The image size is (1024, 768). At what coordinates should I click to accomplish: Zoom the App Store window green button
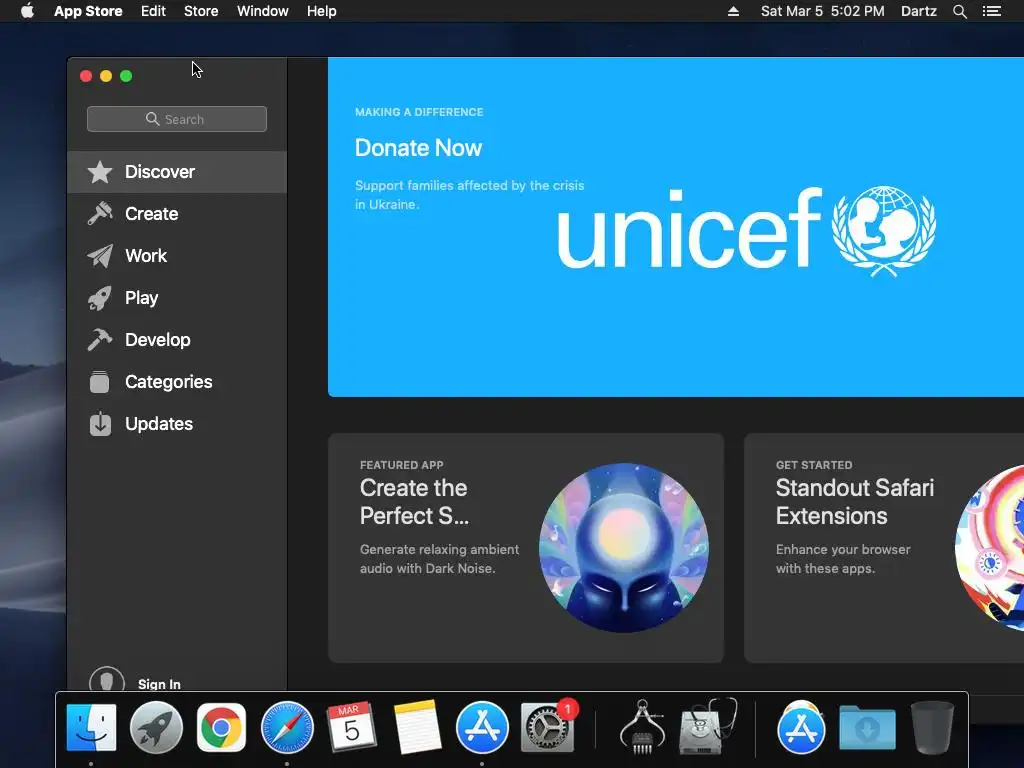click(126, 76)
